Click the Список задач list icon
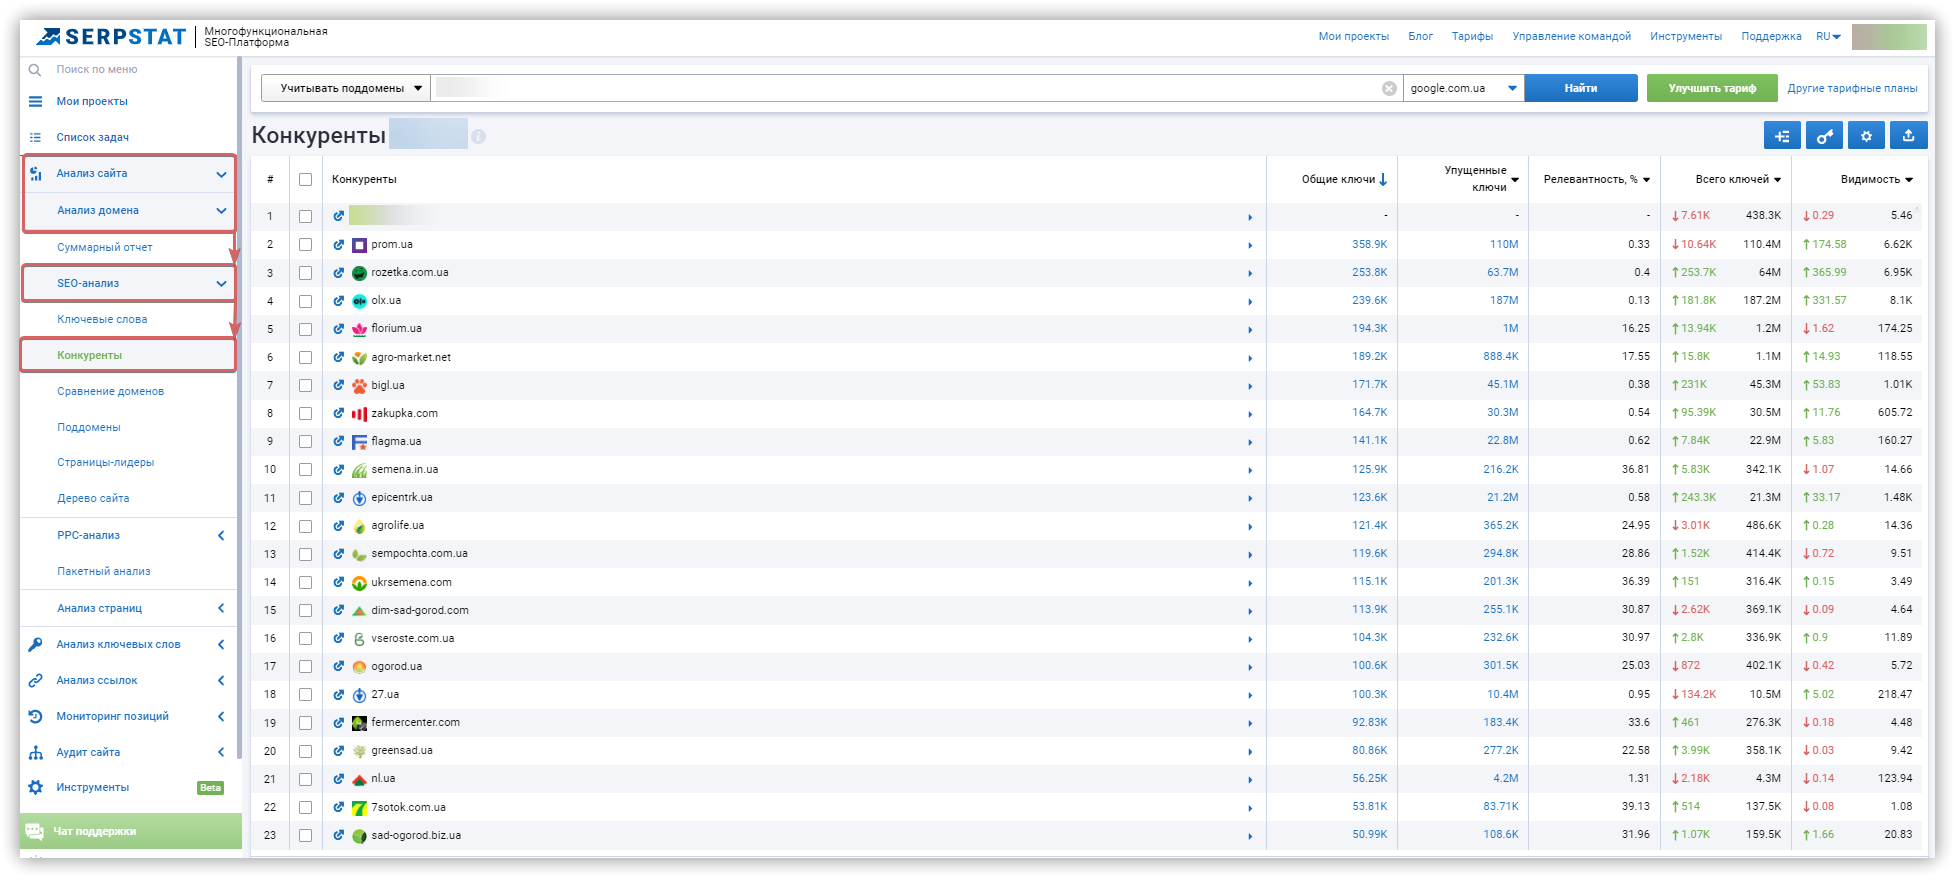Image resolution: width=1955 pixels, height=878 pixels. click(36, 137)
